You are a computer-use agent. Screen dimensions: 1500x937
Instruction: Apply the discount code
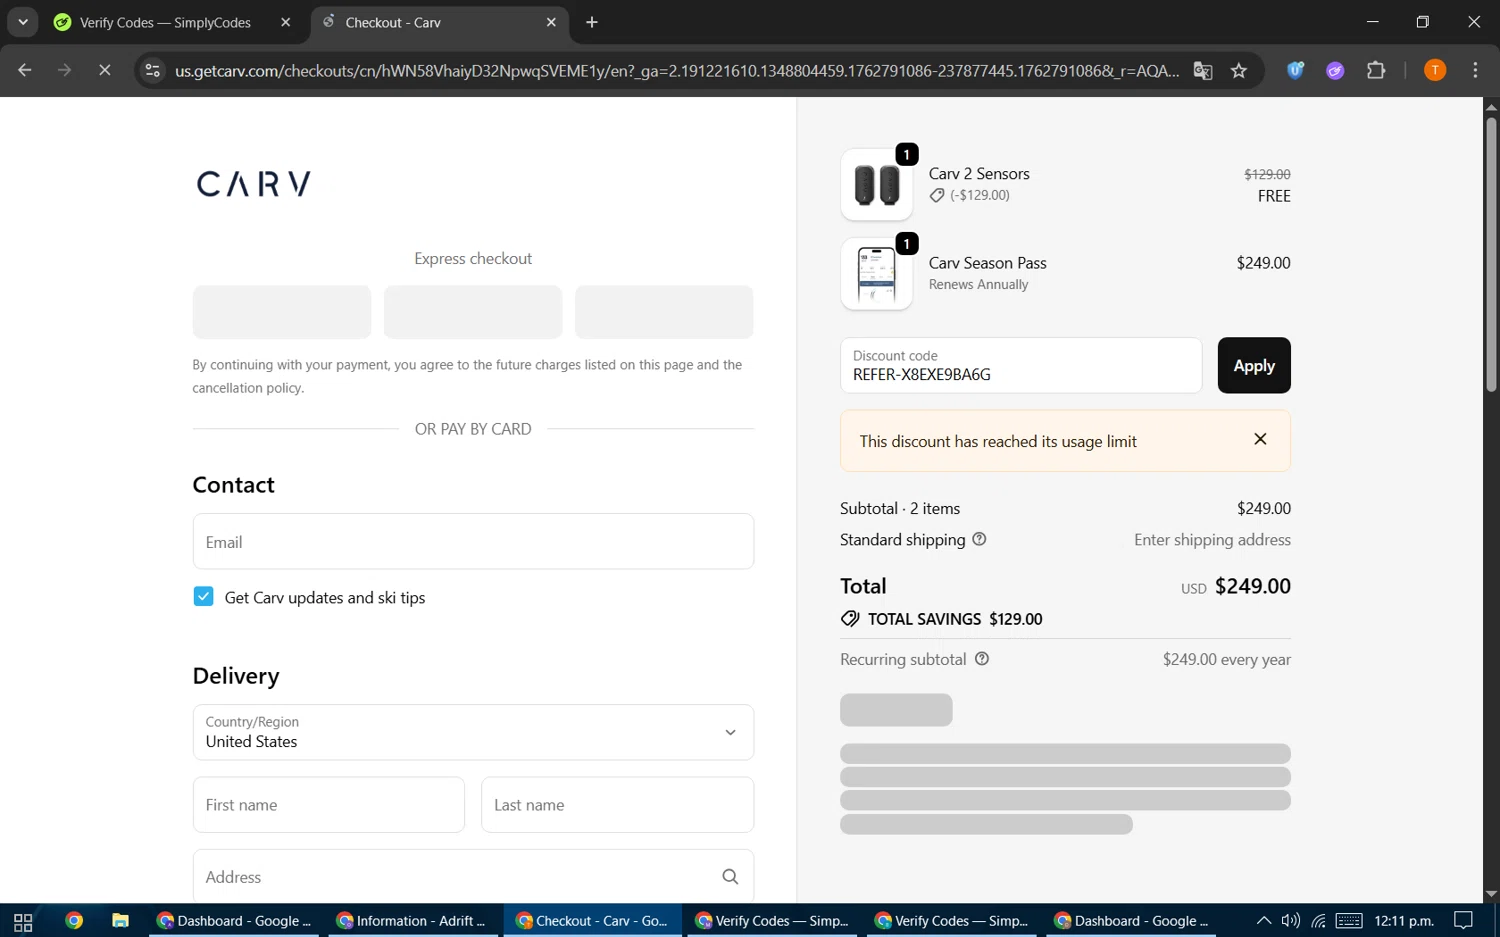(x=1254, y=365)
